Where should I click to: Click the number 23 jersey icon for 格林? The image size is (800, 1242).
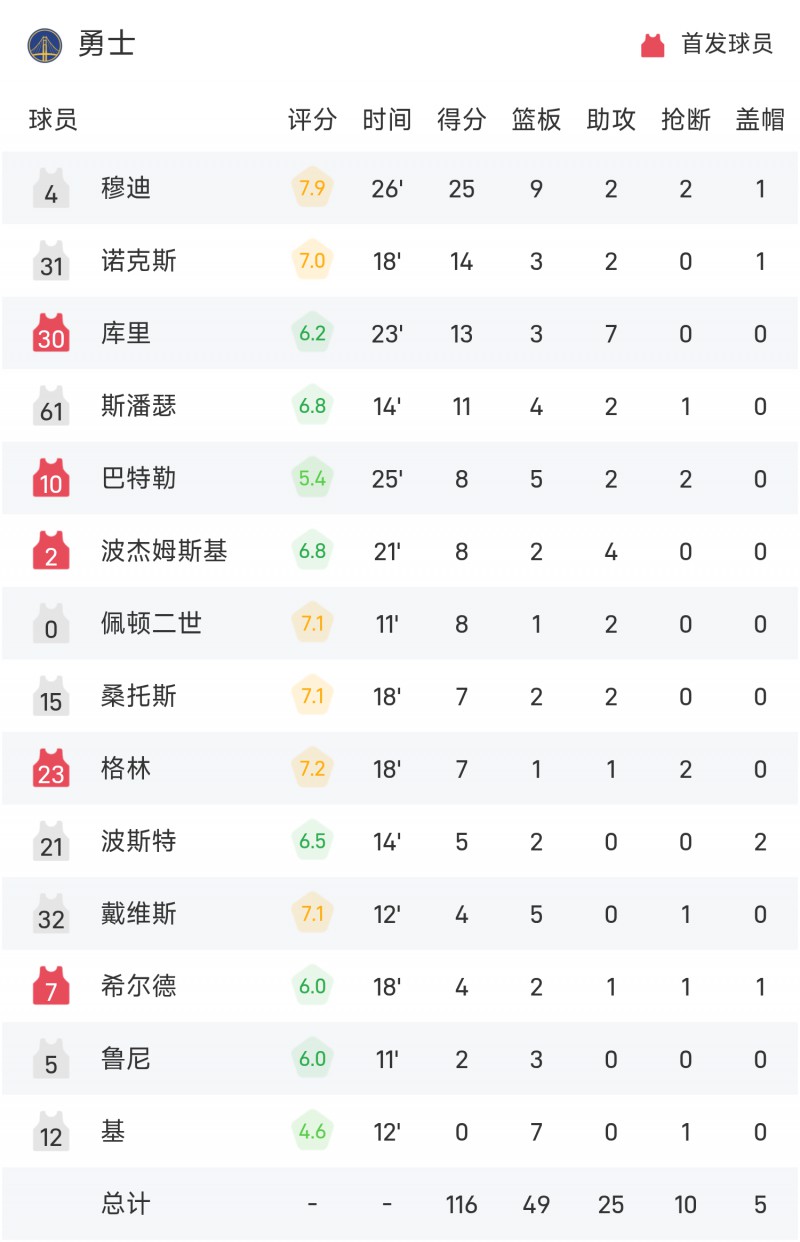tap(51, 768)
